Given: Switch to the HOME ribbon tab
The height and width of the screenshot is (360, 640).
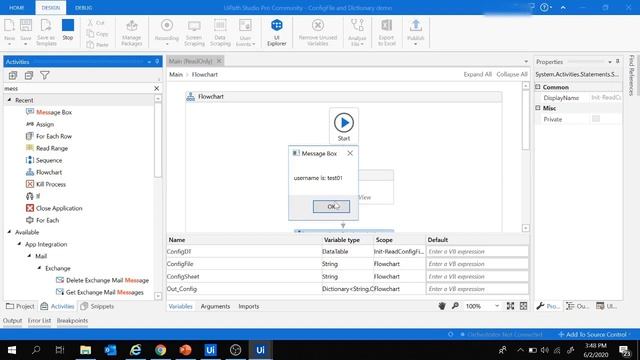Looking at the screenshot, I should 17,8.
